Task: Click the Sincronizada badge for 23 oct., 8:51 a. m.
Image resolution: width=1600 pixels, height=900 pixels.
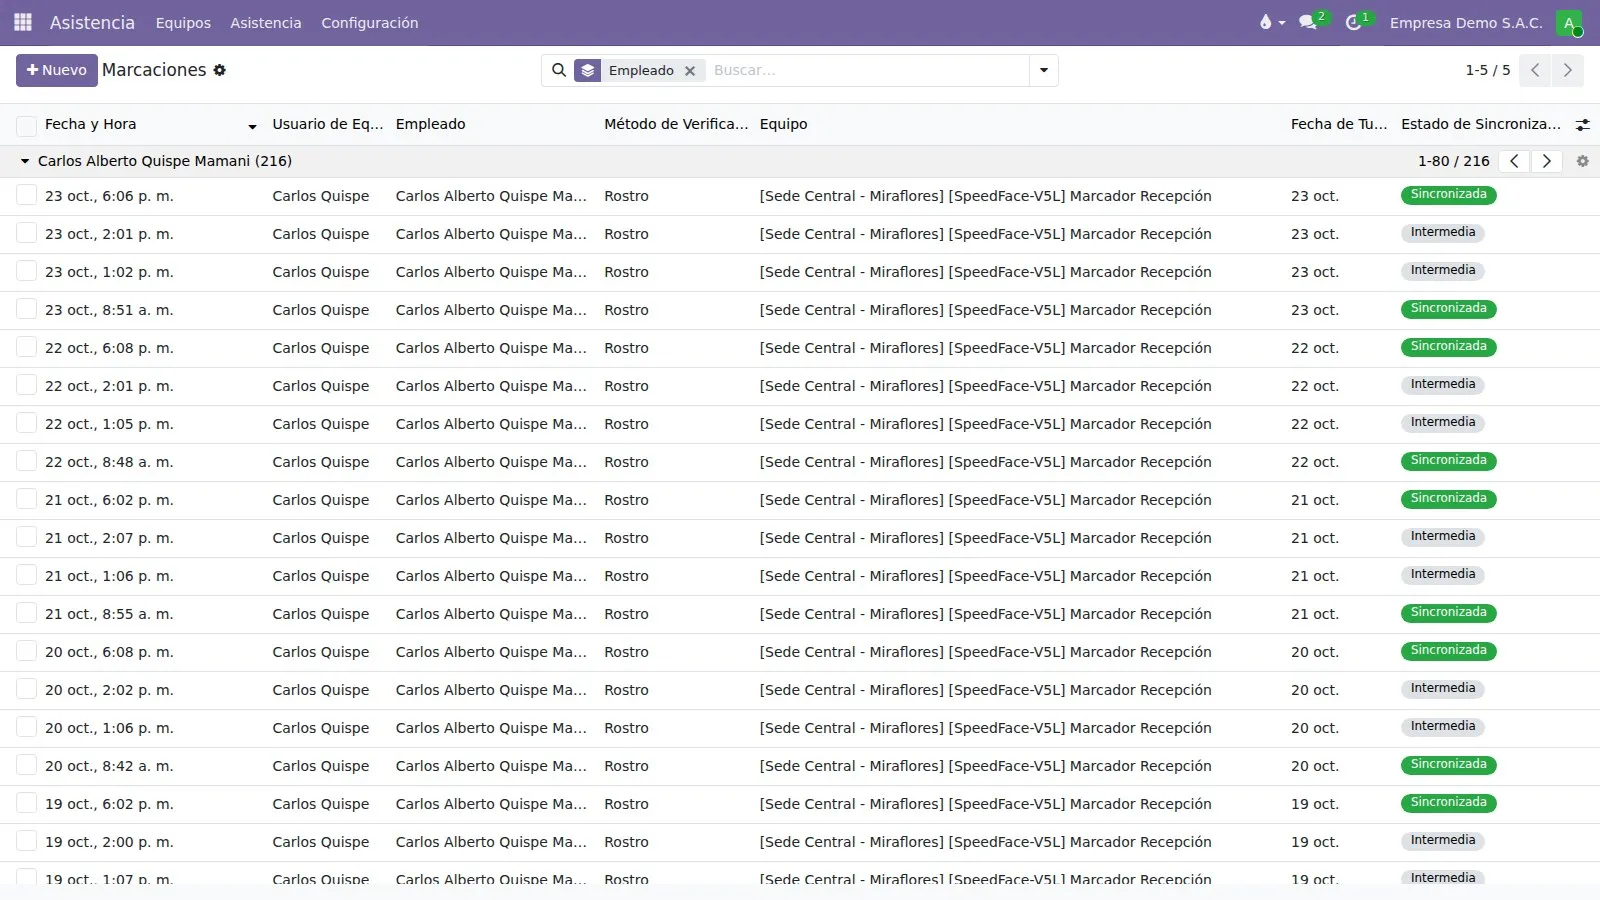Action: click(x=1448, y=309)
